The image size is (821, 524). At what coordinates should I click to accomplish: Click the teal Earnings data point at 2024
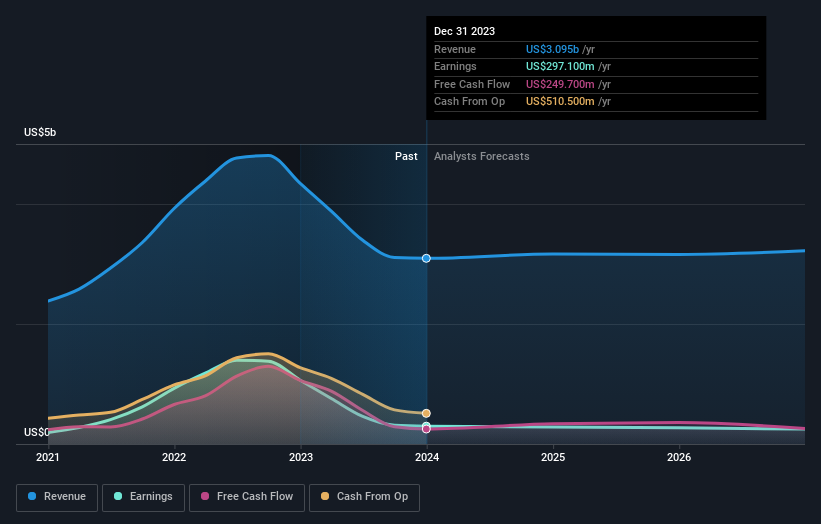coord(426,425)
